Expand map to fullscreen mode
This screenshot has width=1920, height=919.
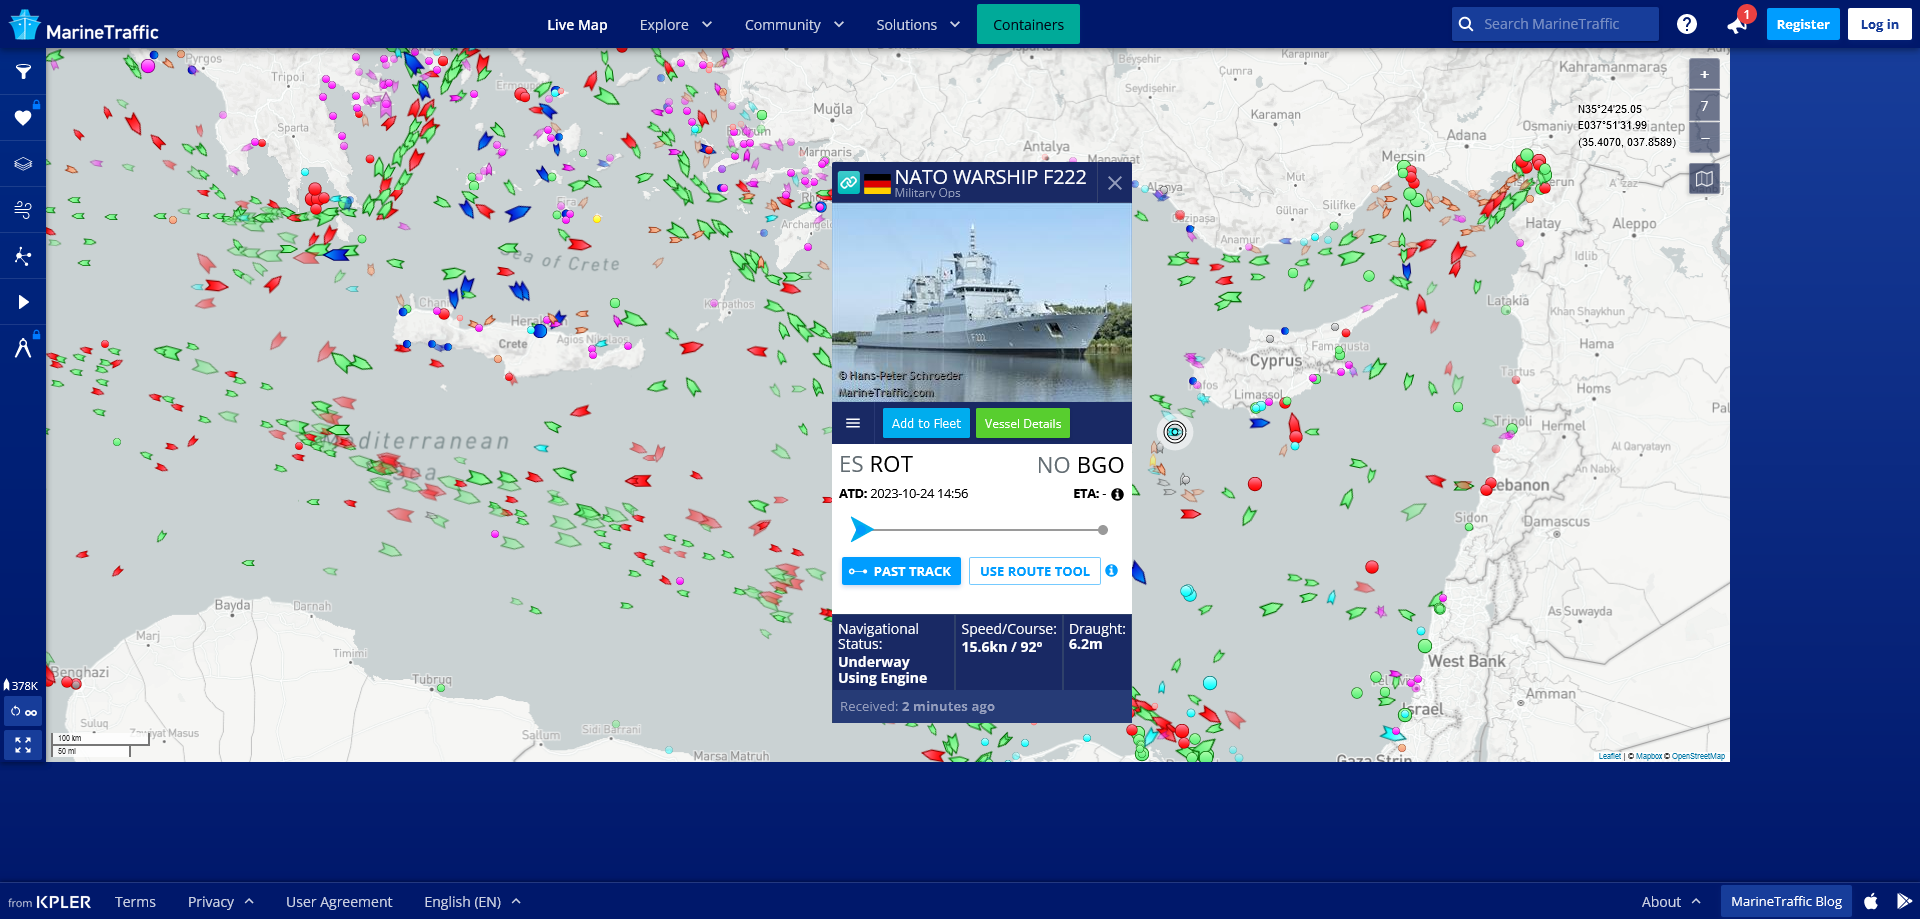23,745
